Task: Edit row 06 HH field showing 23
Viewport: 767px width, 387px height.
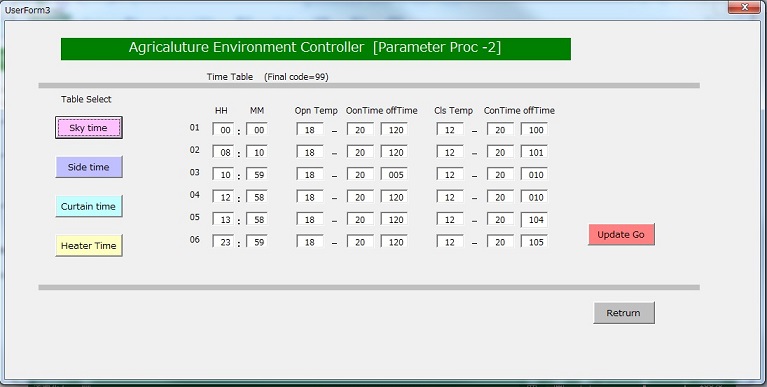Action: [x=223, y=242]
